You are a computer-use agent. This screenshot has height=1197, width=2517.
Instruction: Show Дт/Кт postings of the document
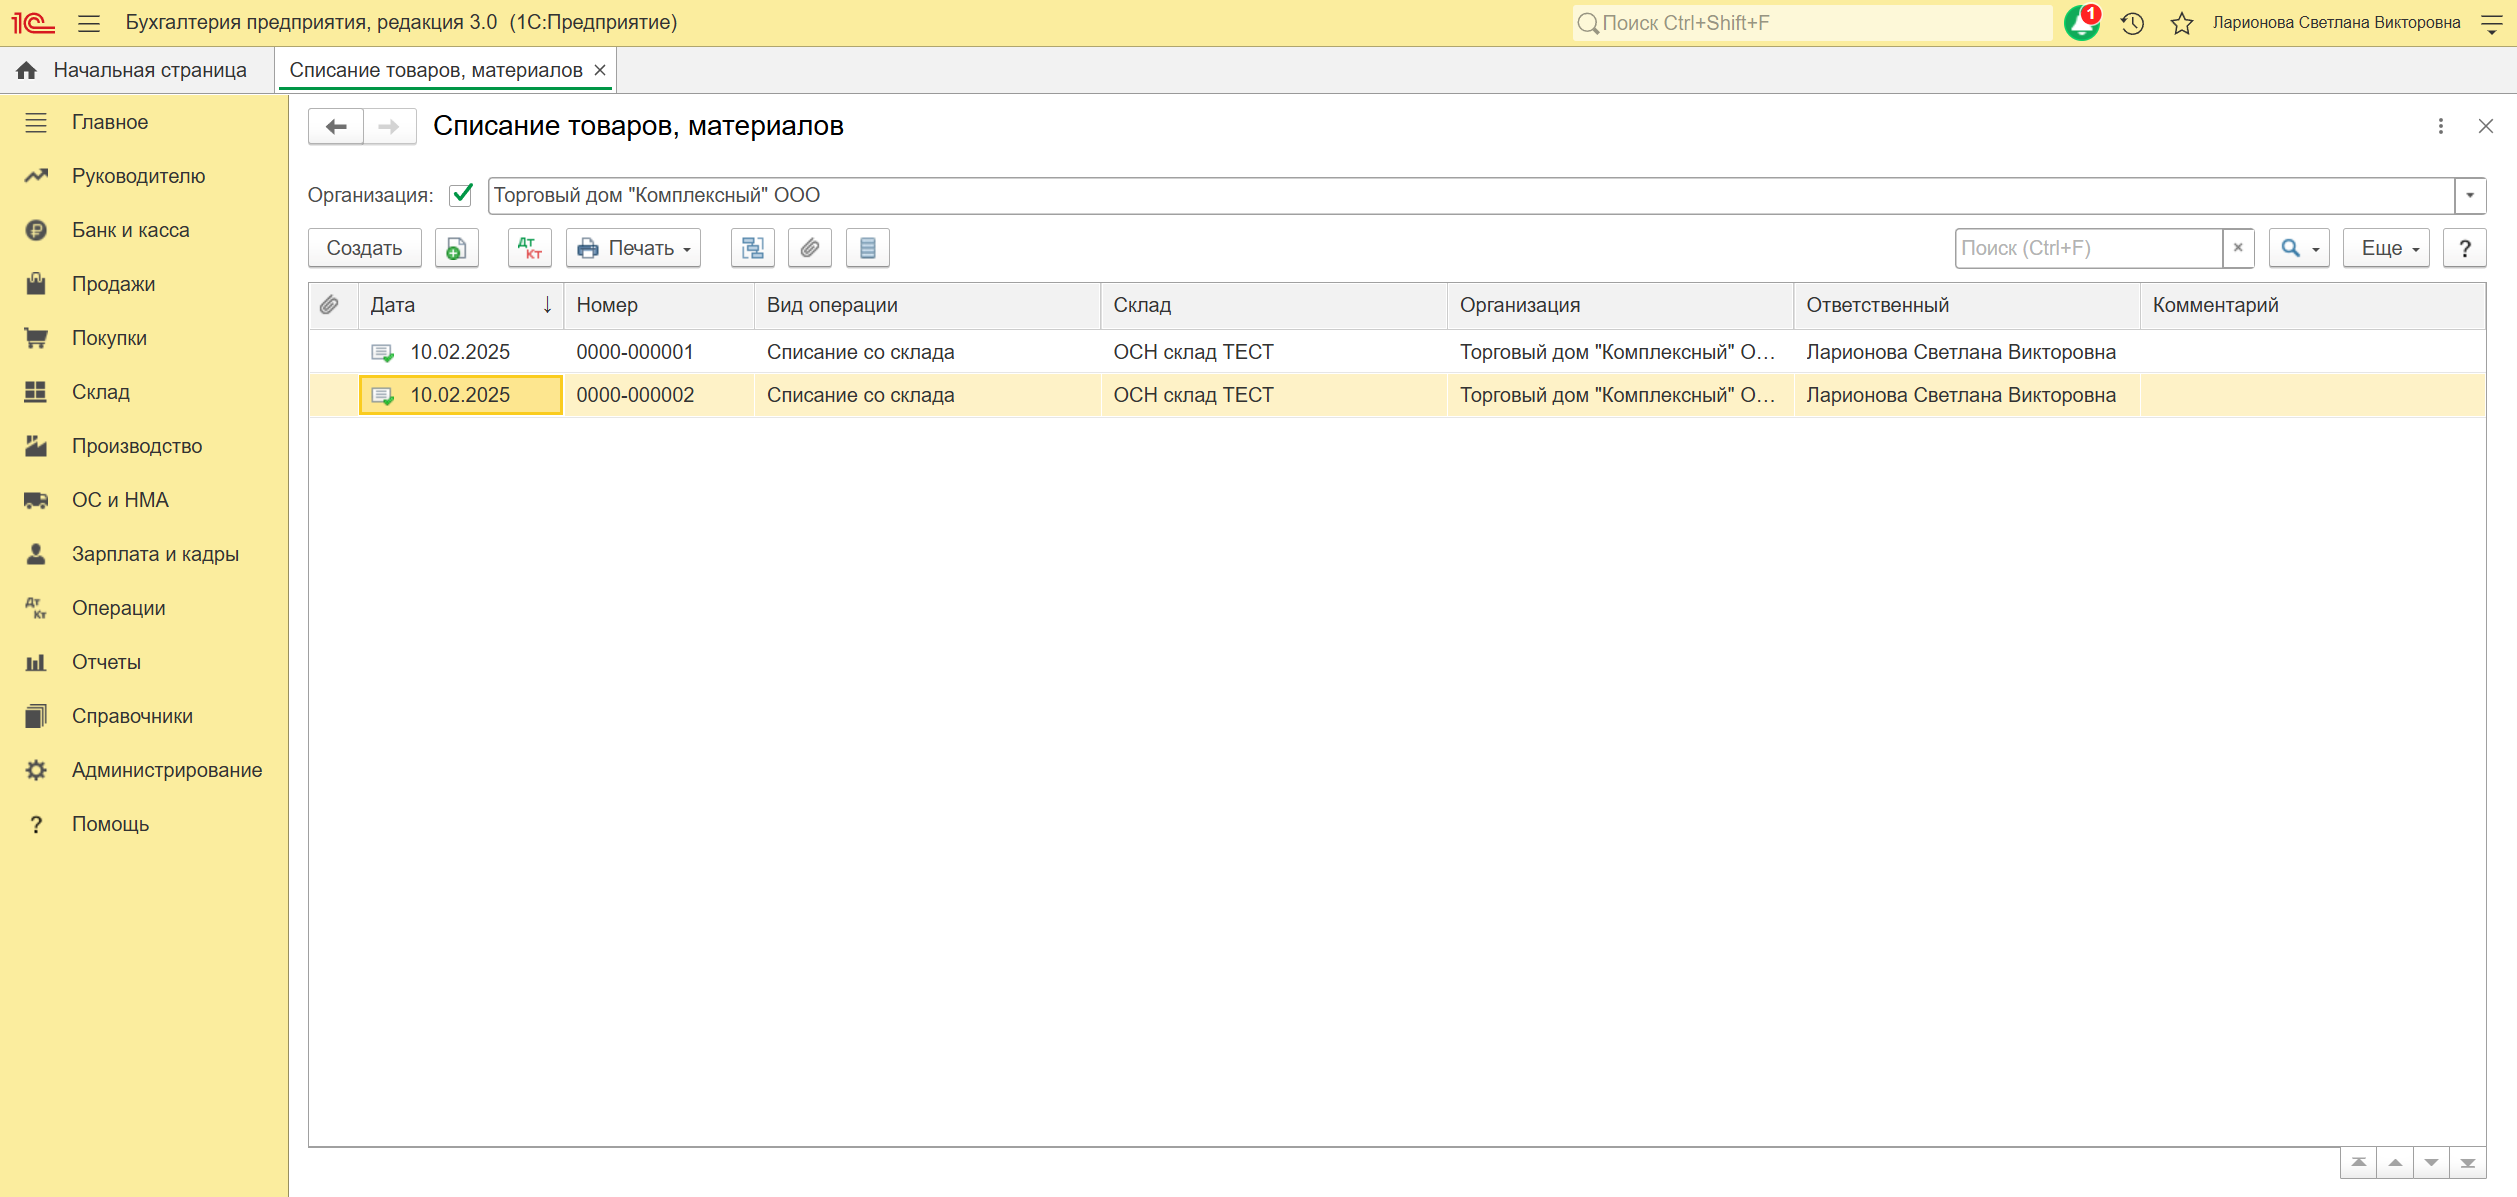click(529, 248)
